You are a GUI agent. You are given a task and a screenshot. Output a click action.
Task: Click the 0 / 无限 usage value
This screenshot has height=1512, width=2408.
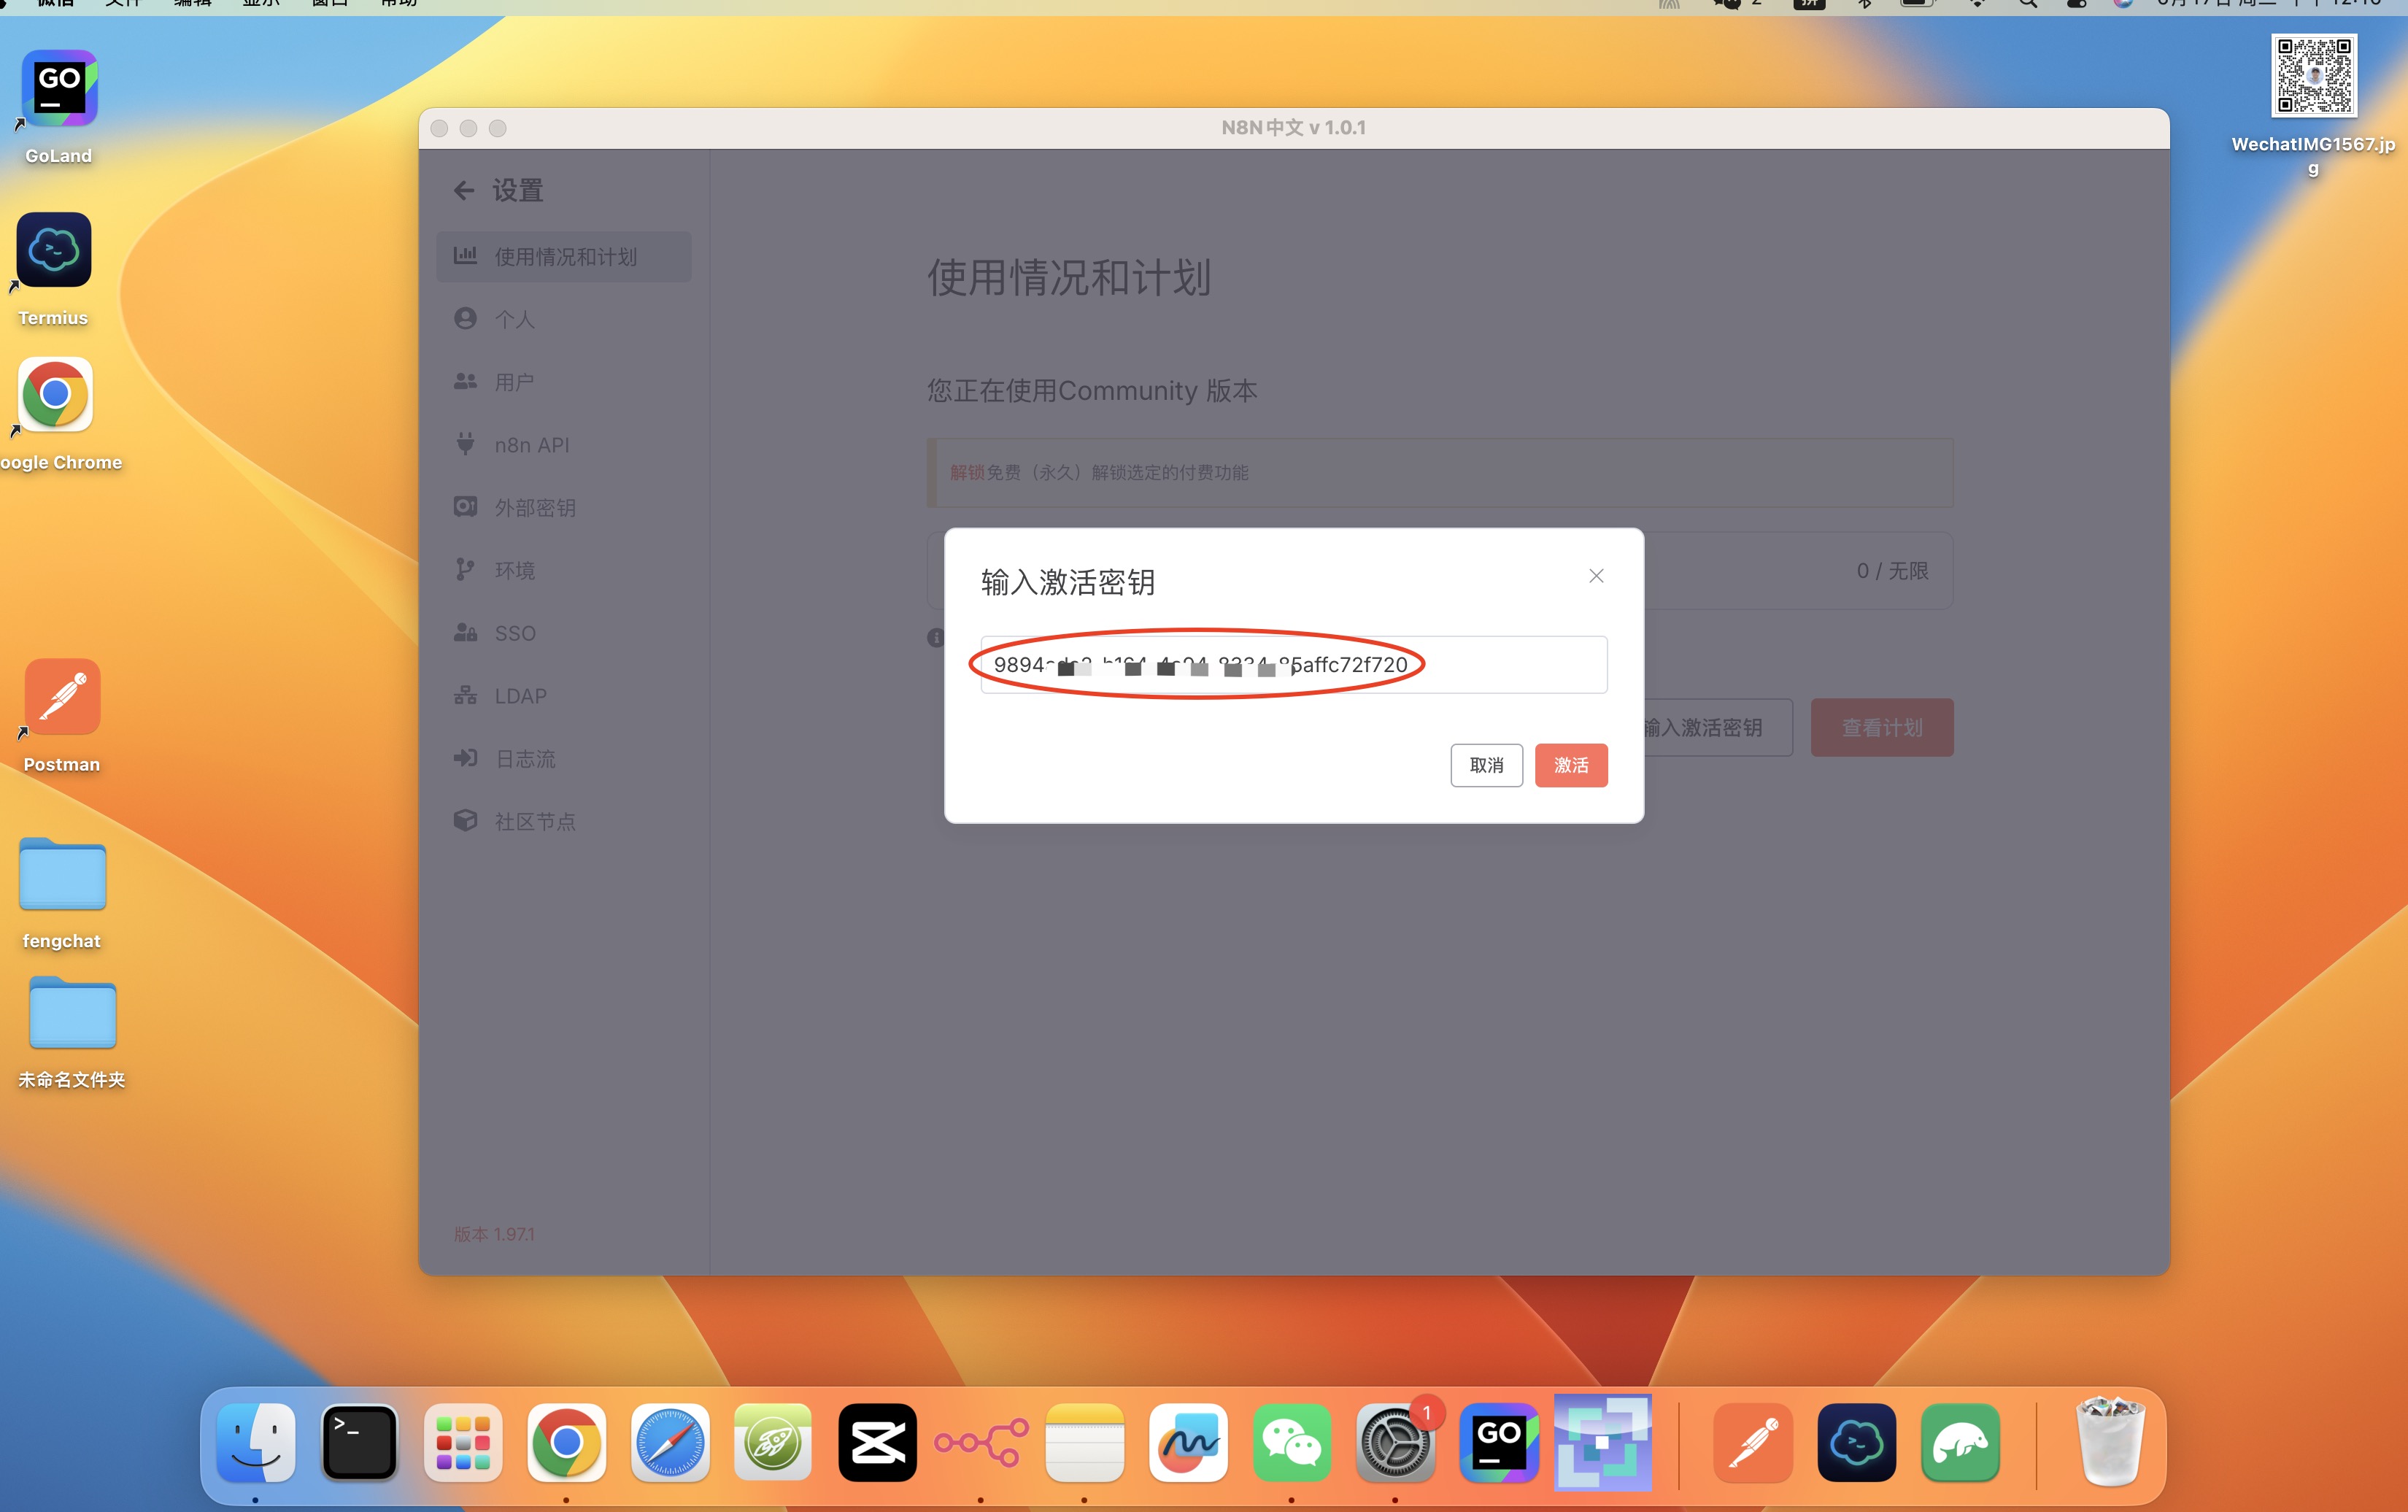point(1892,571)
